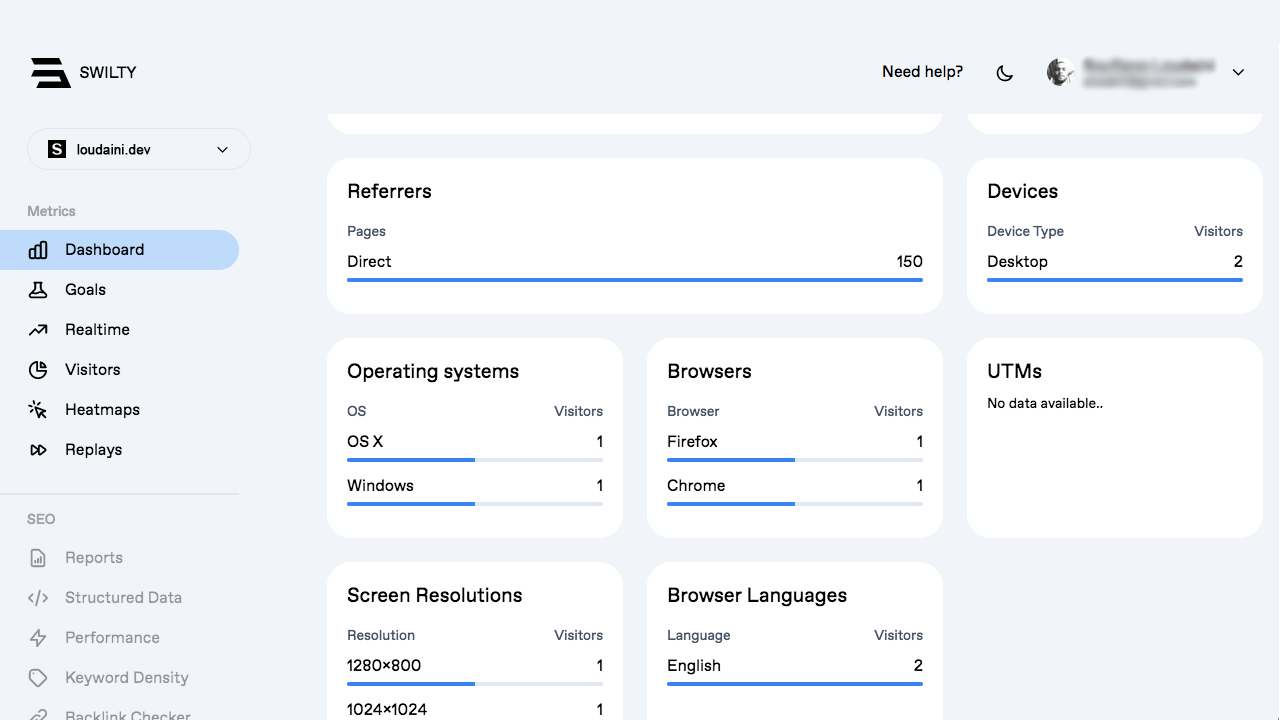Open Backlink Checker tool
Screen dimensions: 1280x720
(119, 709)
